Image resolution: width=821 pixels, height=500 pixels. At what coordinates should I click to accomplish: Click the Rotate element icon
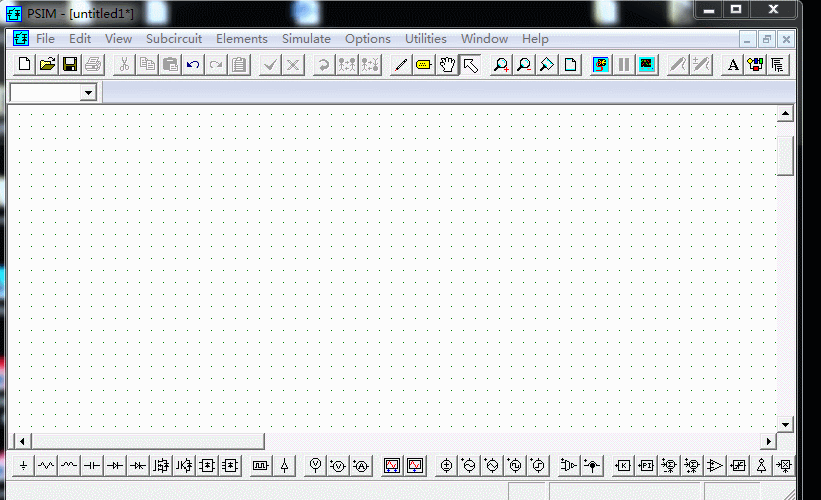tap(324, 65)
